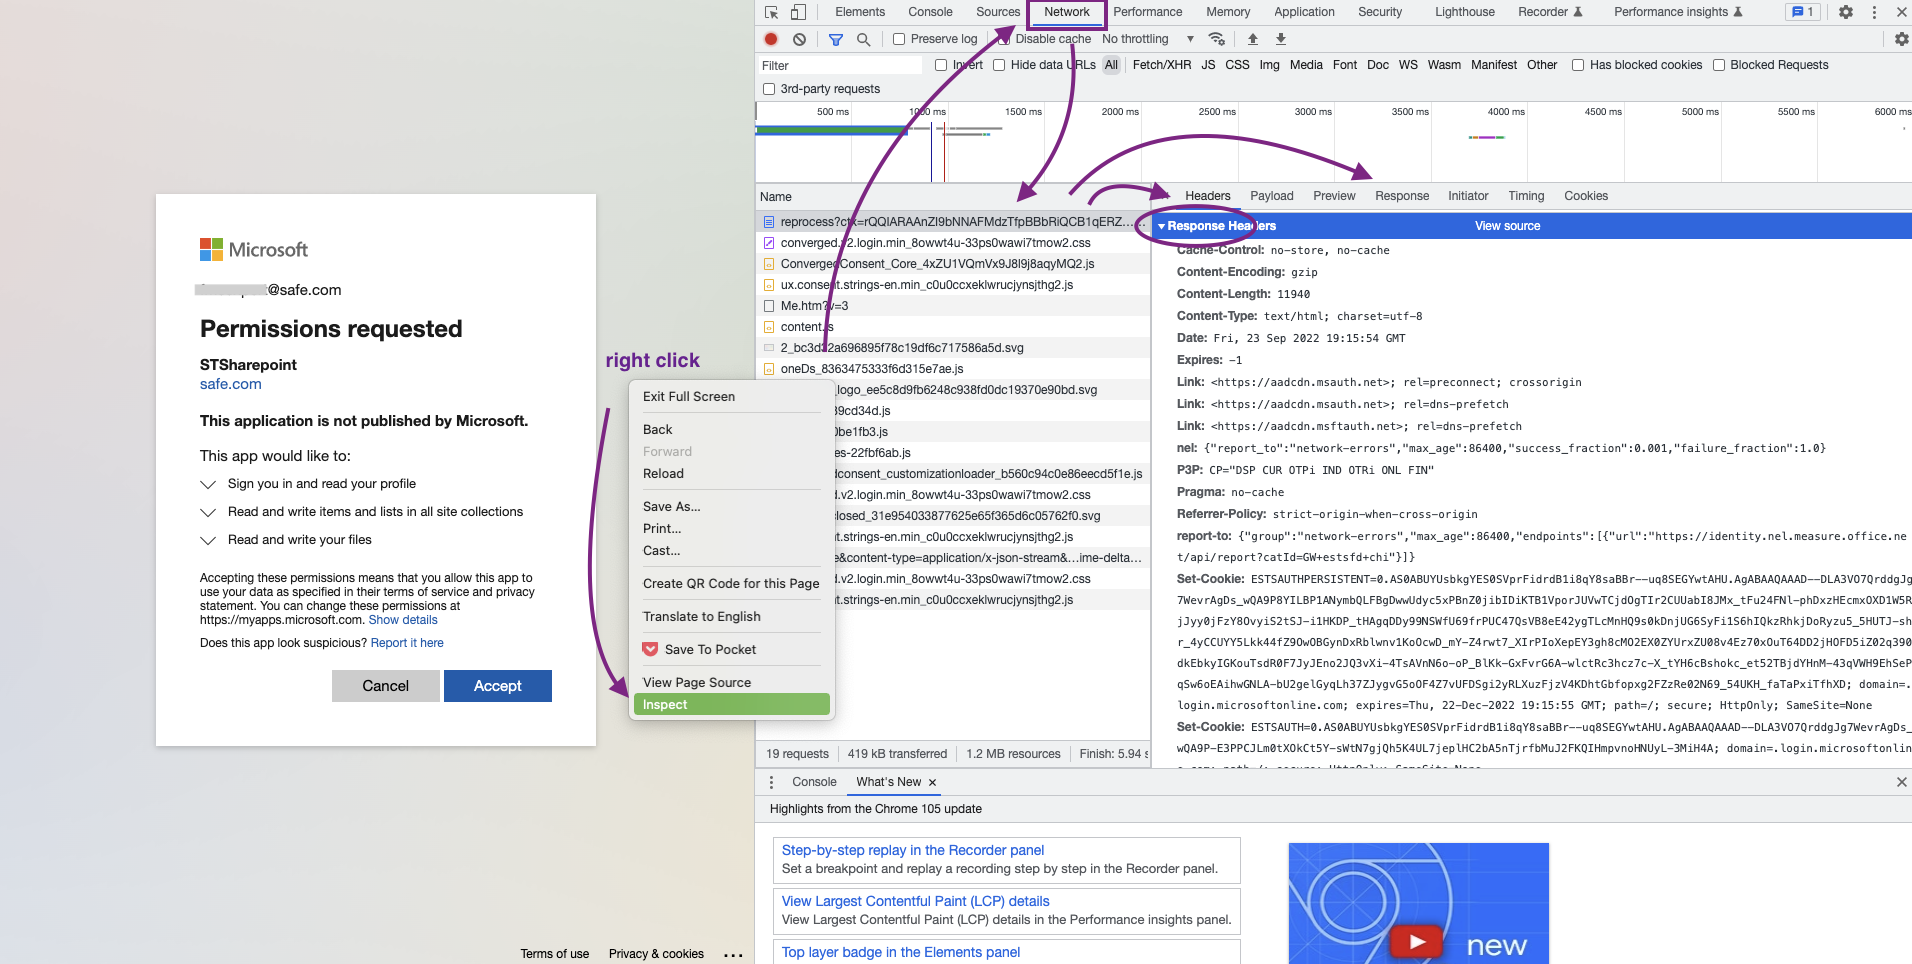Import a HAR file
This screenshot has height=964, width=1912.
(x=1252, y=38)
